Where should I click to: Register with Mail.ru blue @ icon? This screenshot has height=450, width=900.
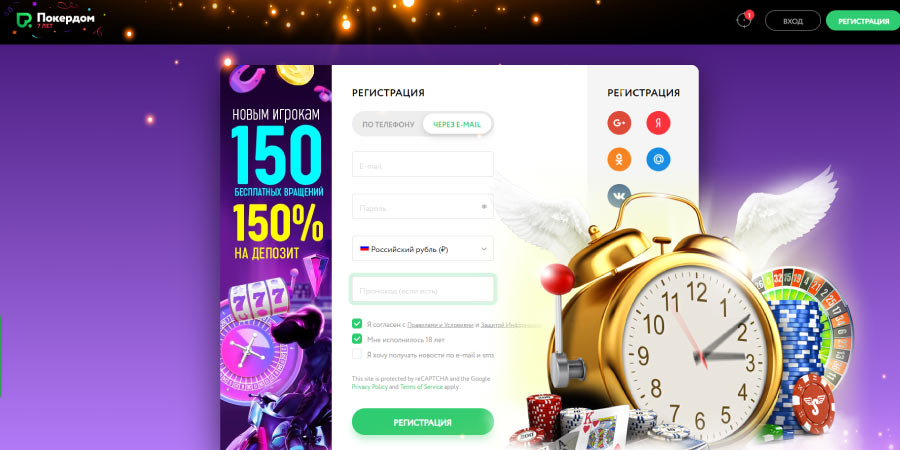pos(658,160)
